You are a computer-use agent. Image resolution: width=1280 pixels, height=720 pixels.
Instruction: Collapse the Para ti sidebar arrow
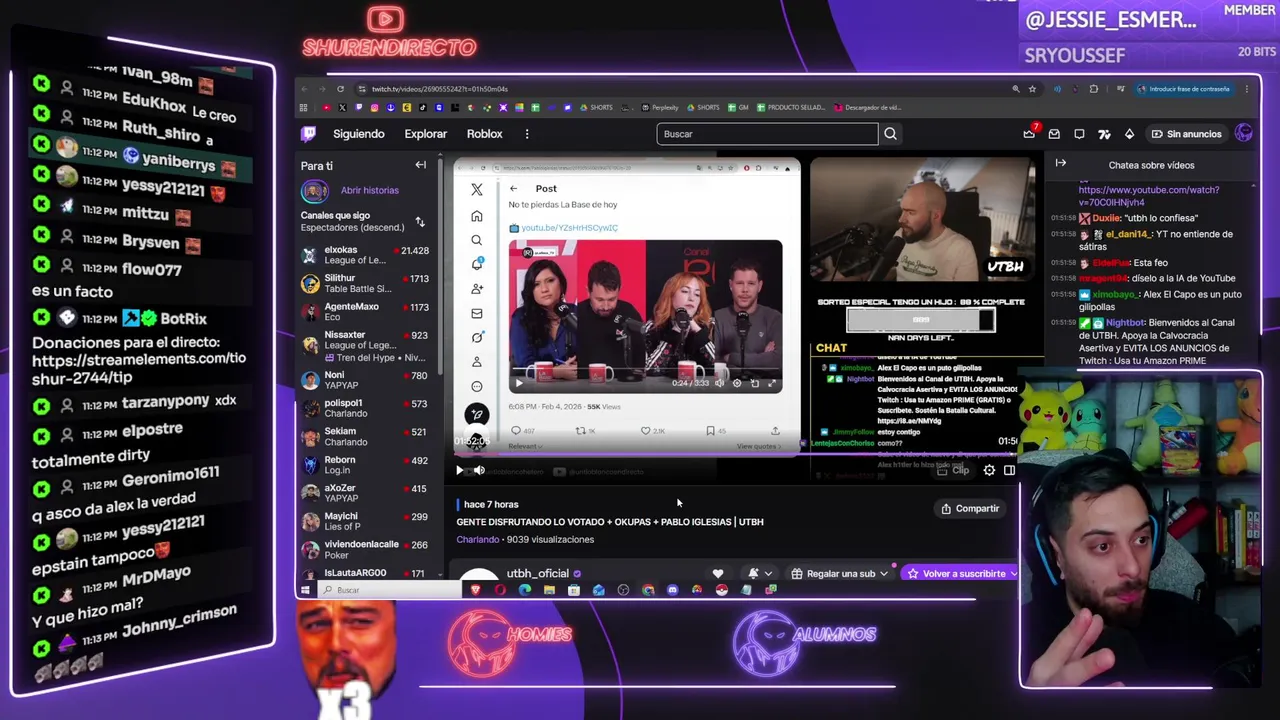[420, 165]
